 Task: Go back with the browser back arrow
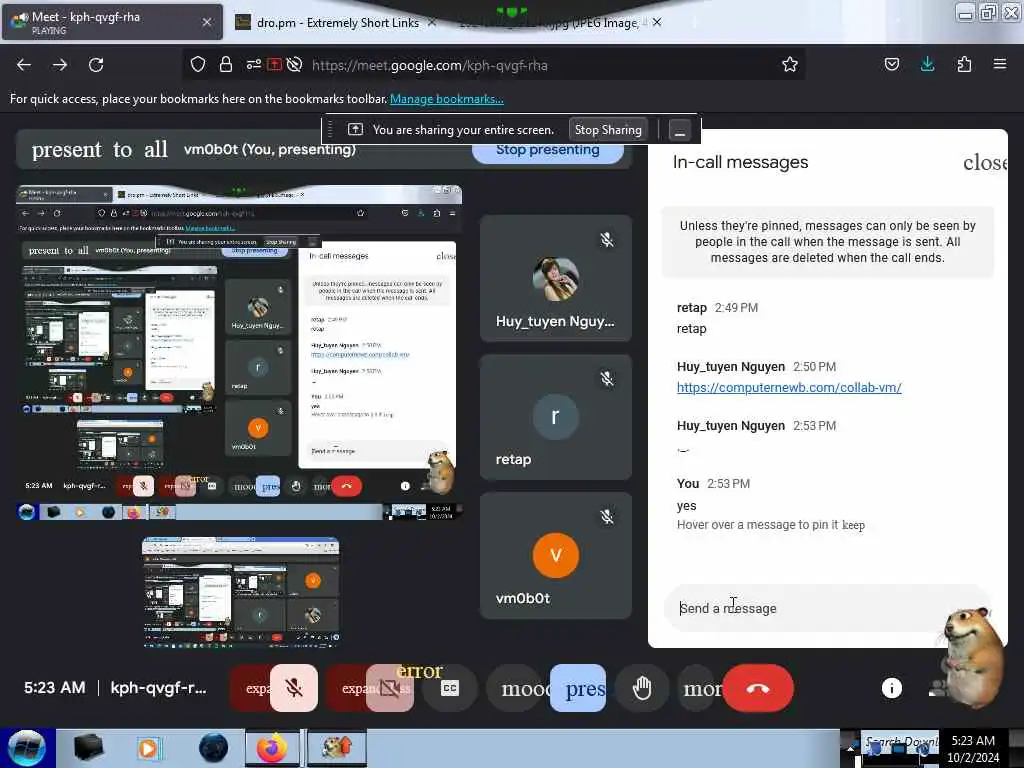24,65
